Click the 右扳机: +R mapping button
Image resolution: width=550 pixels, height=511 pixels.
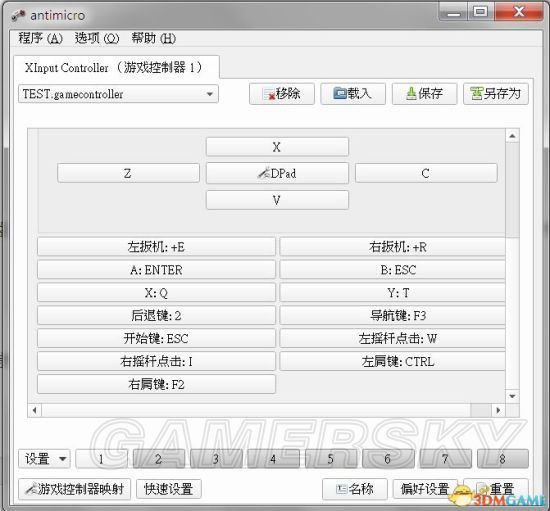click(x=392, y=247)
